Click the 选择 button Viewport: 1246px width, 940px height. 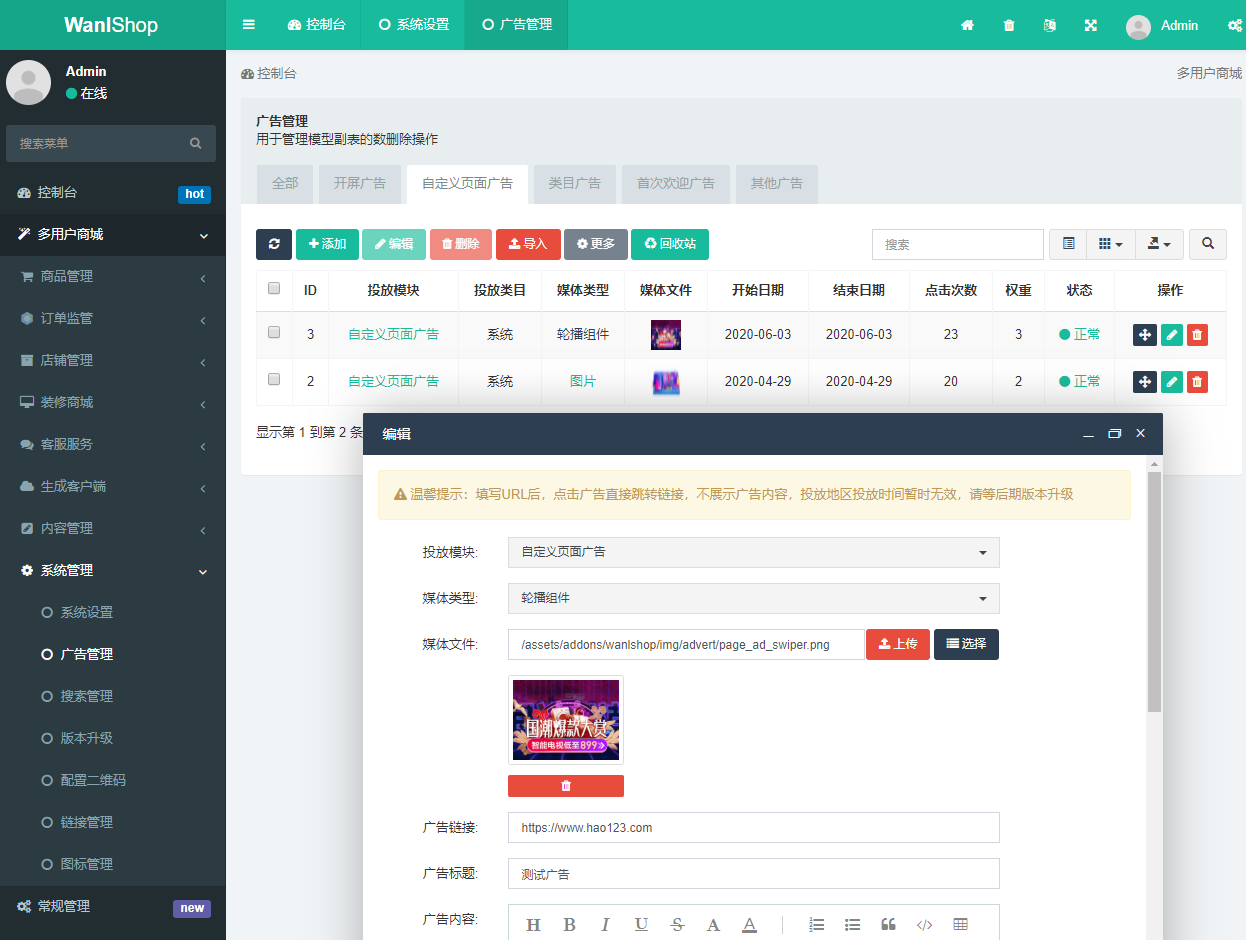pos(966,644)
